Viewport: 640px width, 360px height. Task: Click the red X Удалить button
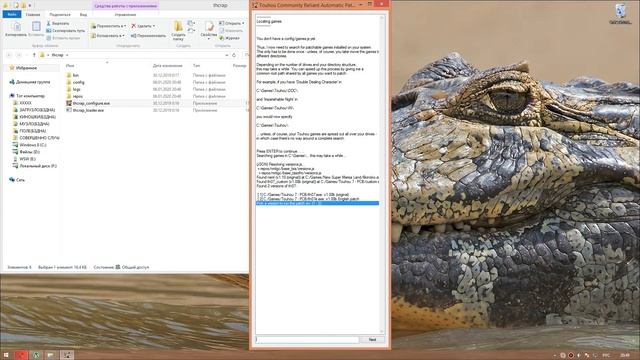(143, 26)
